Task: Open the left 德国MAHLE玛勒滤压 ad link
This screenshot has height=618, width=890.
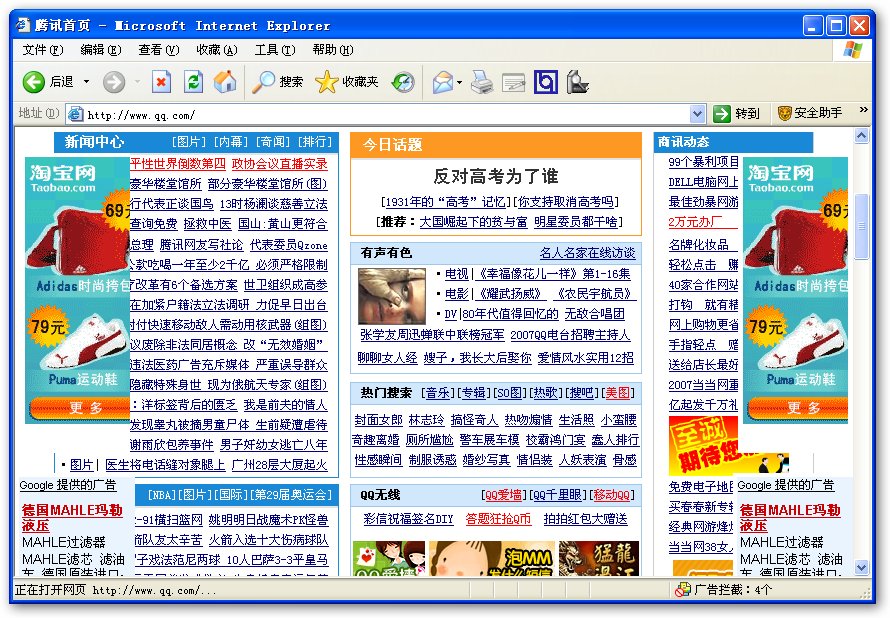Action: click(x=72, y=518)
